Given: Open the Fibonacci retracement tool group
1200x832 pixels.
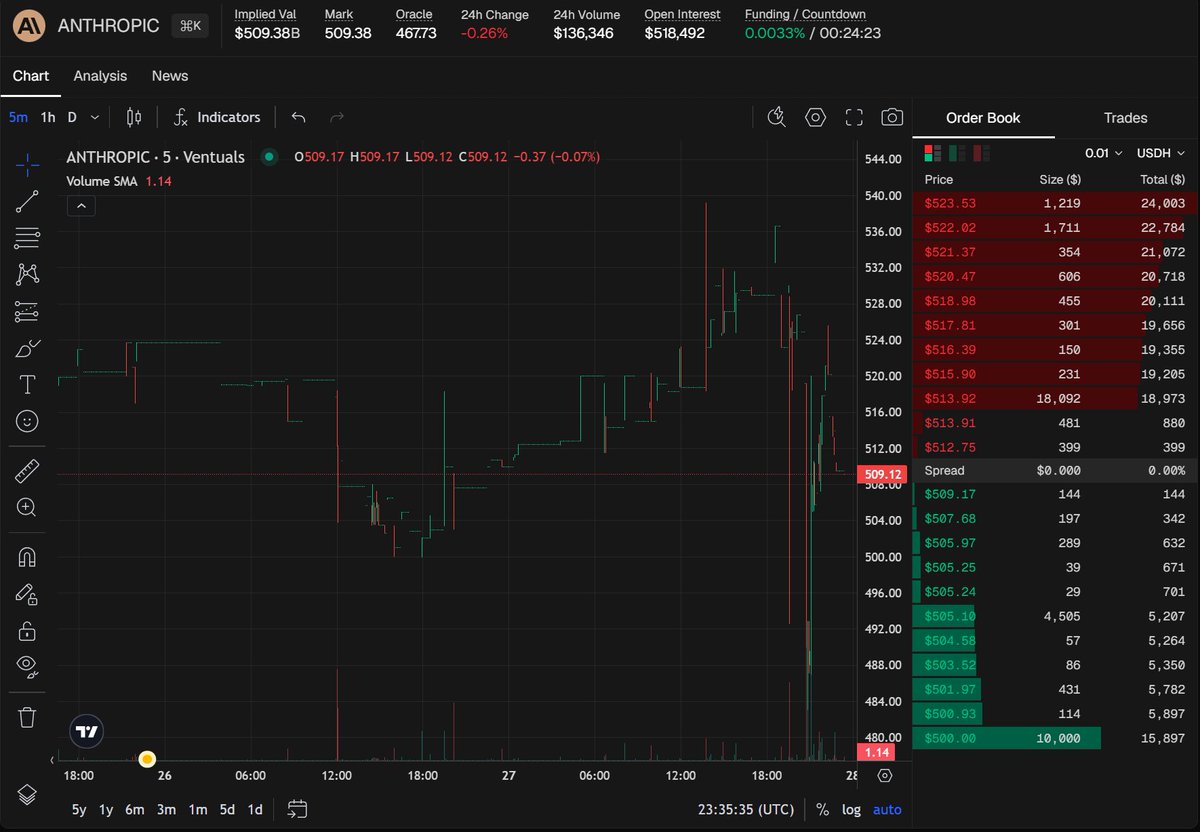Looking at the screenshot, I should [27, 238].
